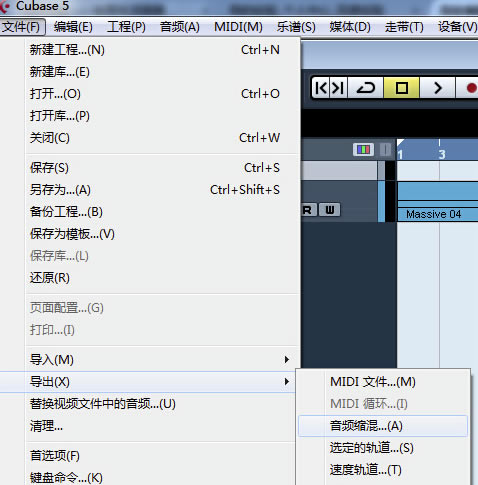This screenshot has height=485, width=478.
Task: Click ruler at bar 1 marker
Action: (x=400, y=154)
